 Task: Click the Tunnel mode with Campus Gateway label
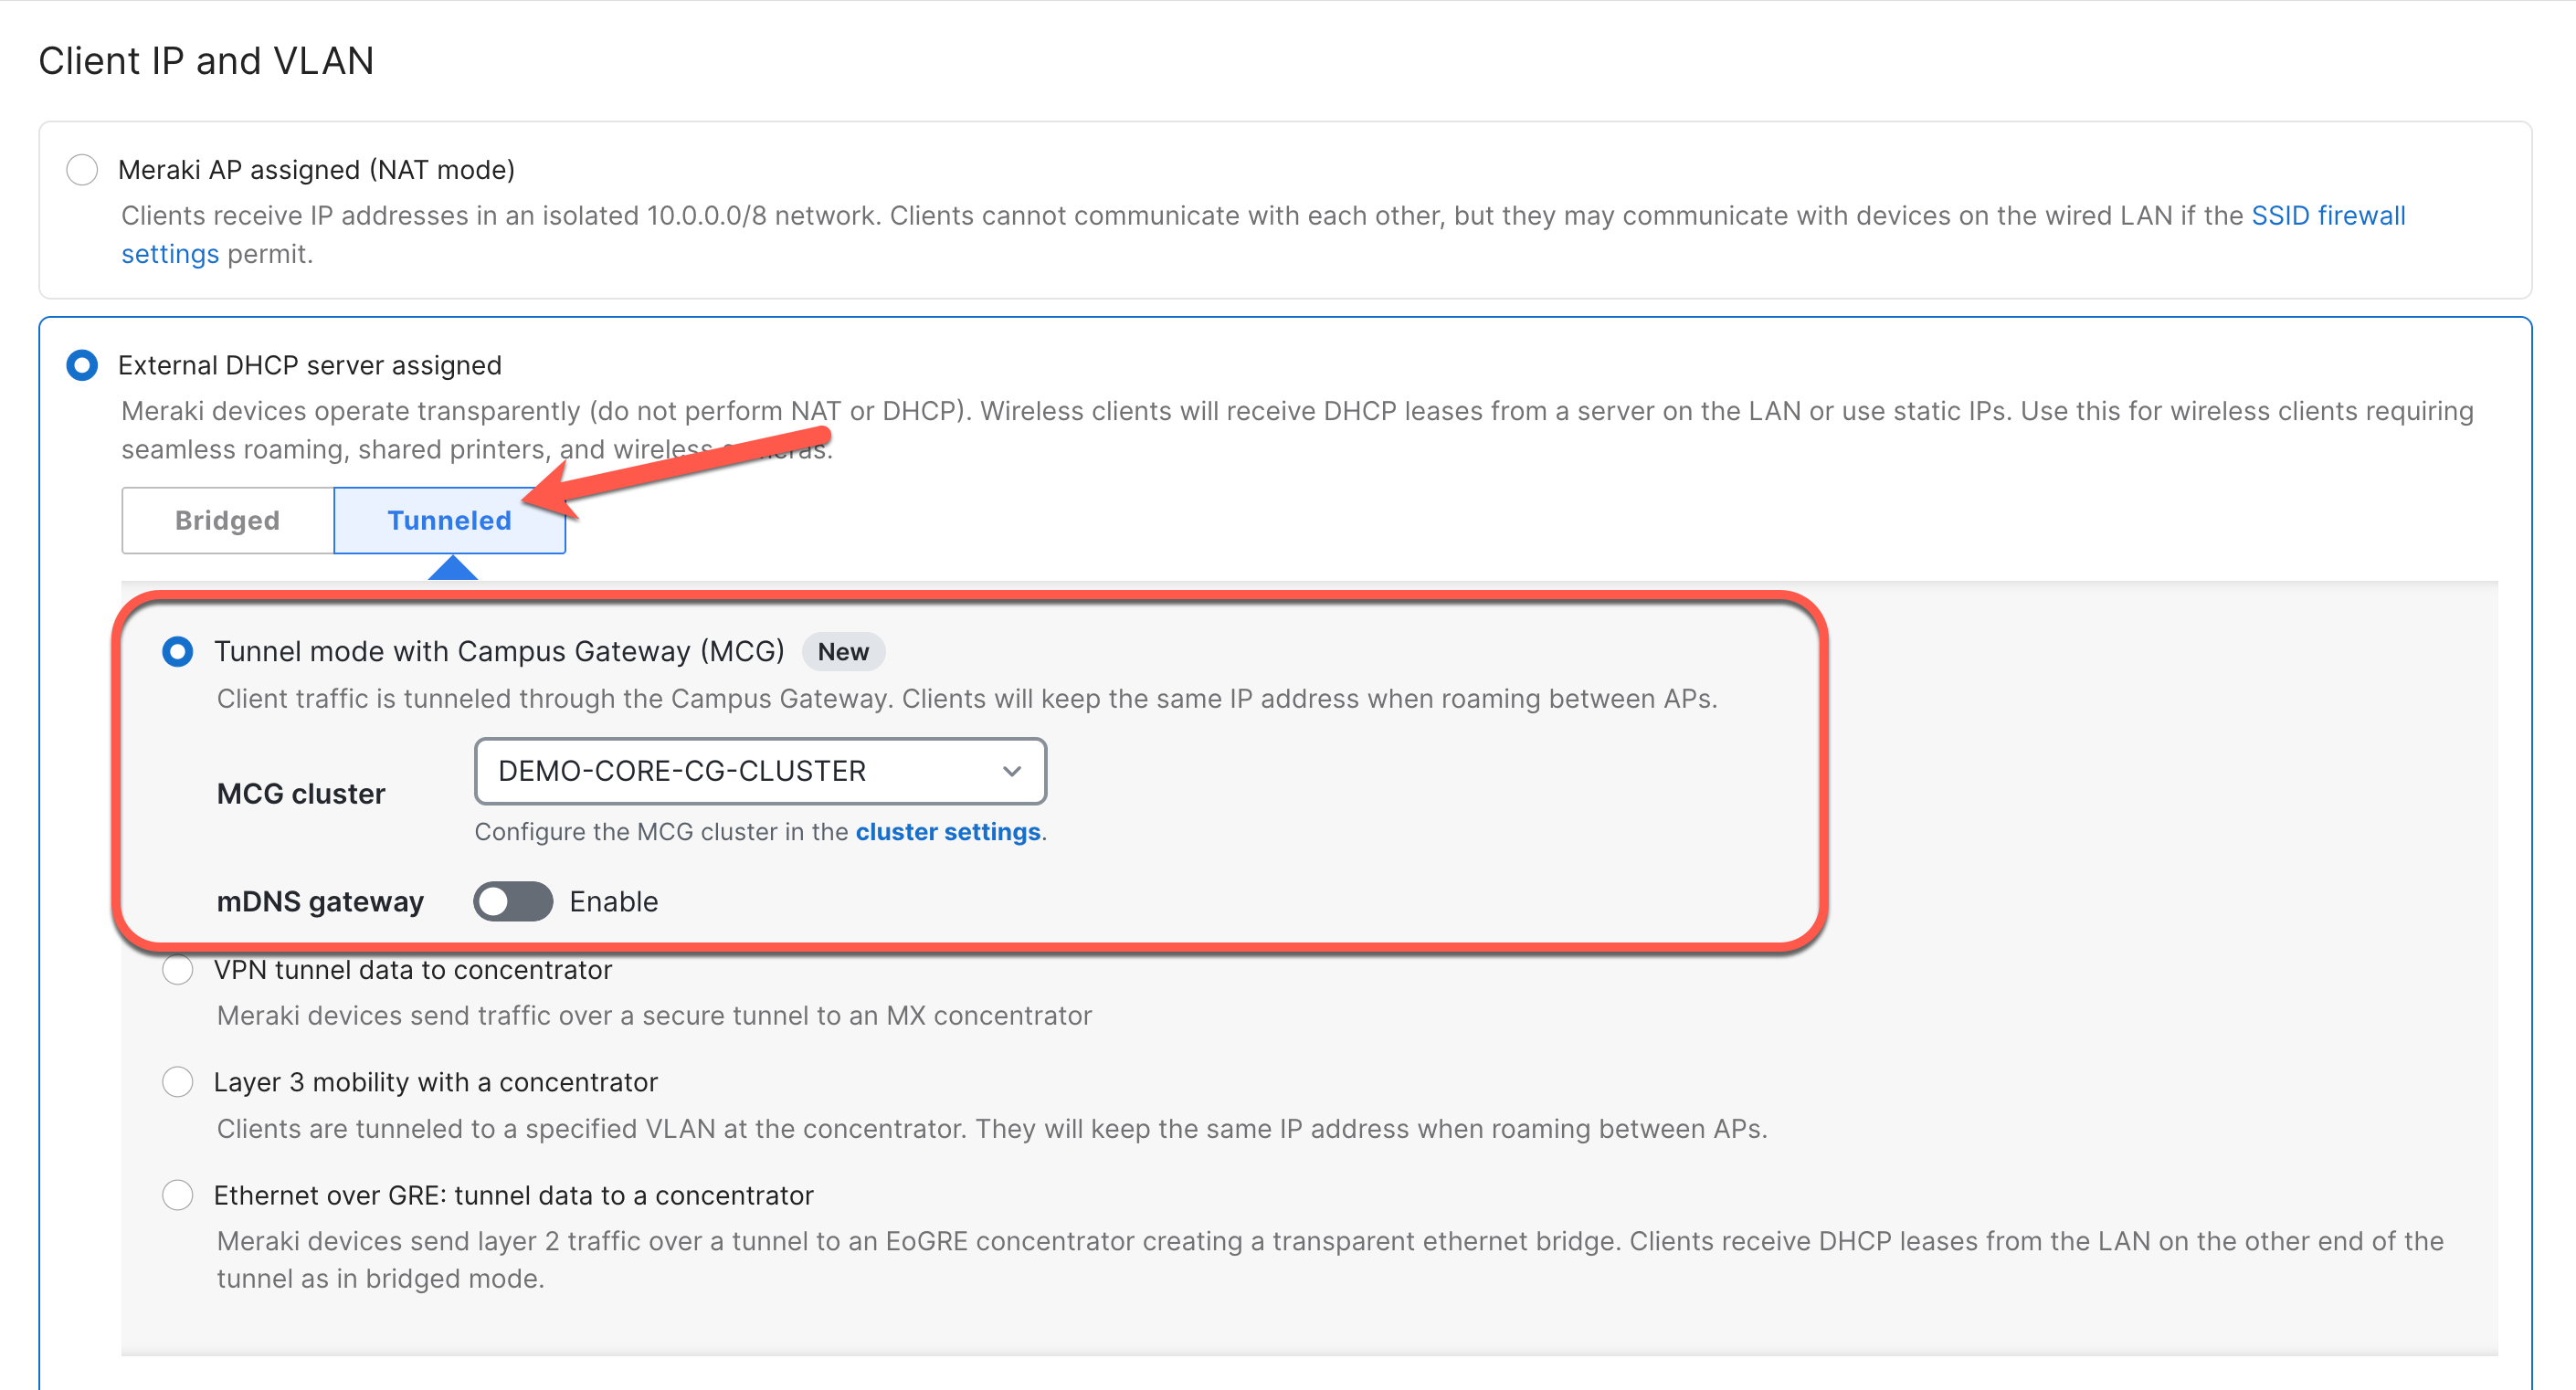[499, 652]
